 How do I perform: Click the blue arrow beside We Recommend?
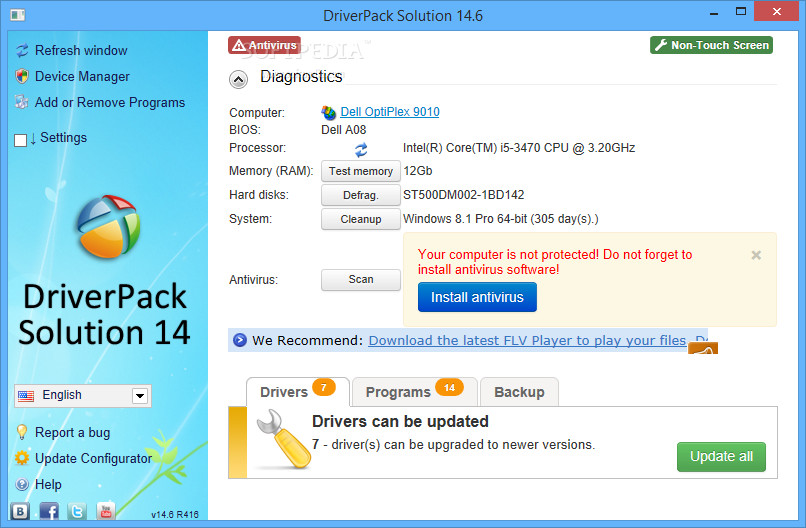[x=240, y=340]
